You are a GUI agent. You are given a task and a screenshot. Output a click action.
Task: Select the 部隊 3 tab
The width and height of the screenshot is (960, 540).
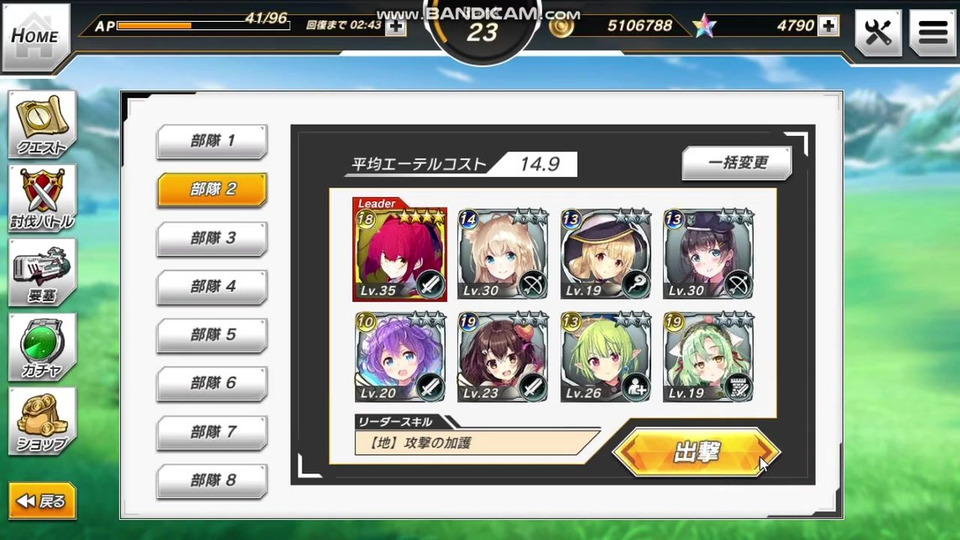click(x=212, y=238)
